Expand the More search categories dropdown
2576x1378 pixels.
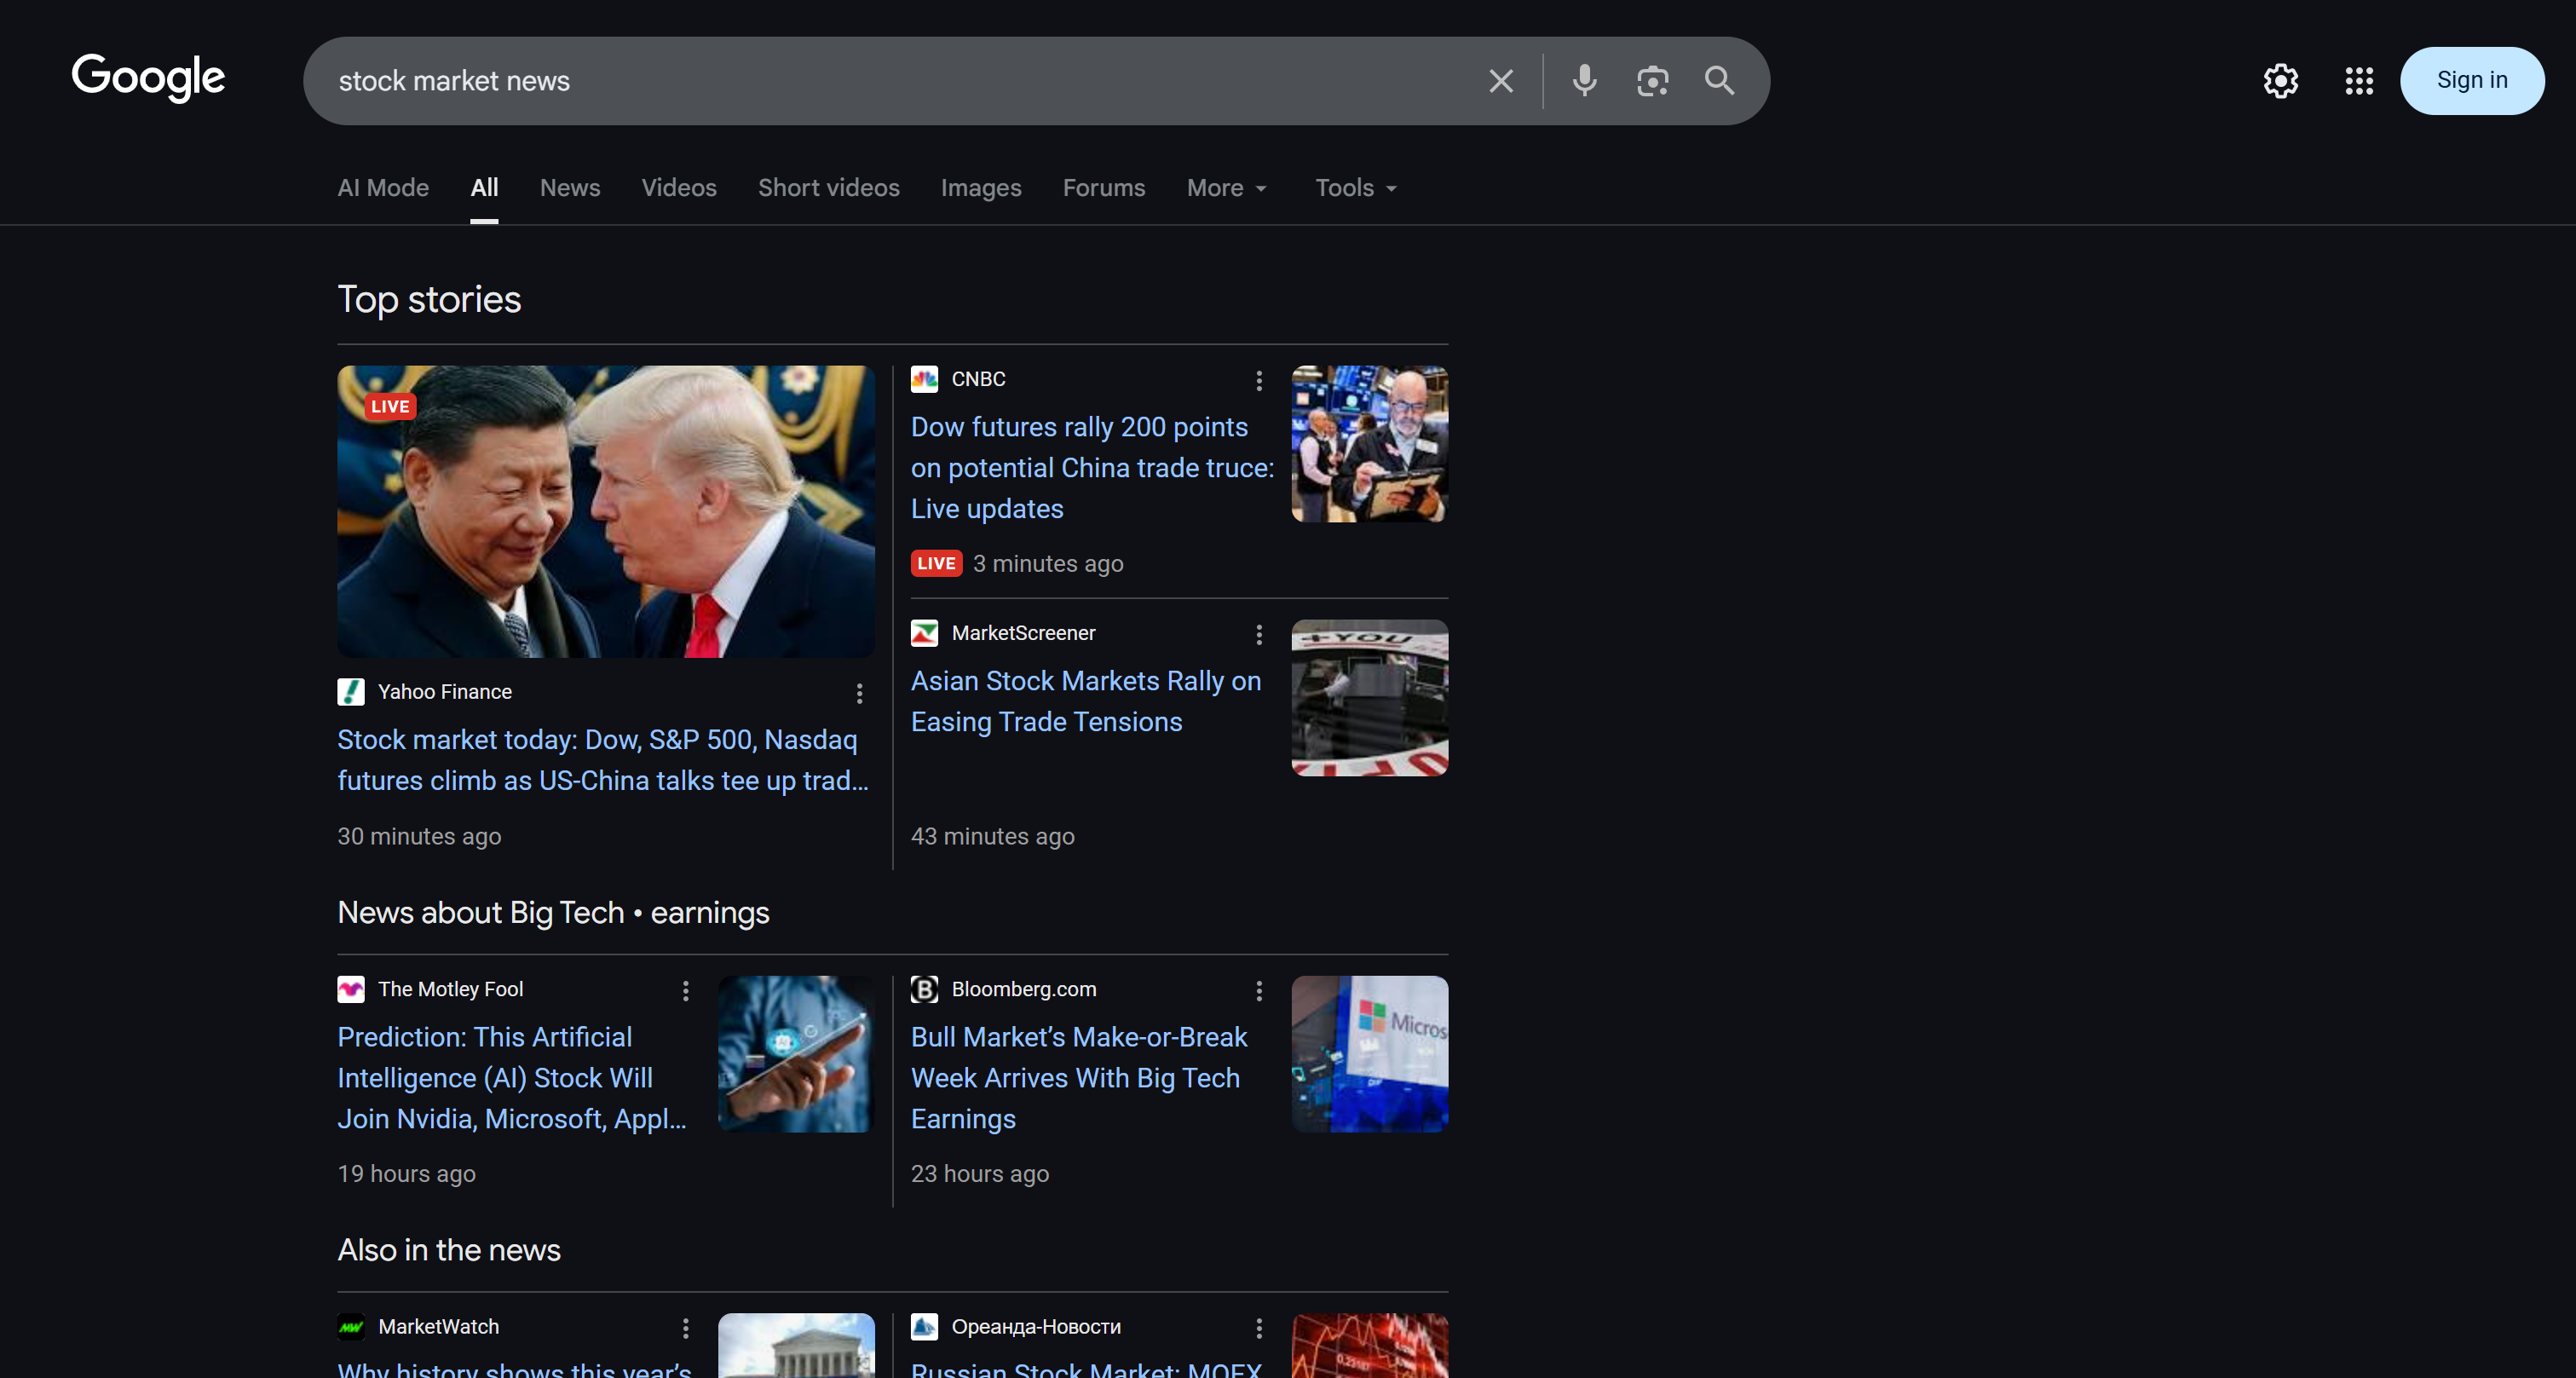coord(1226,188)
